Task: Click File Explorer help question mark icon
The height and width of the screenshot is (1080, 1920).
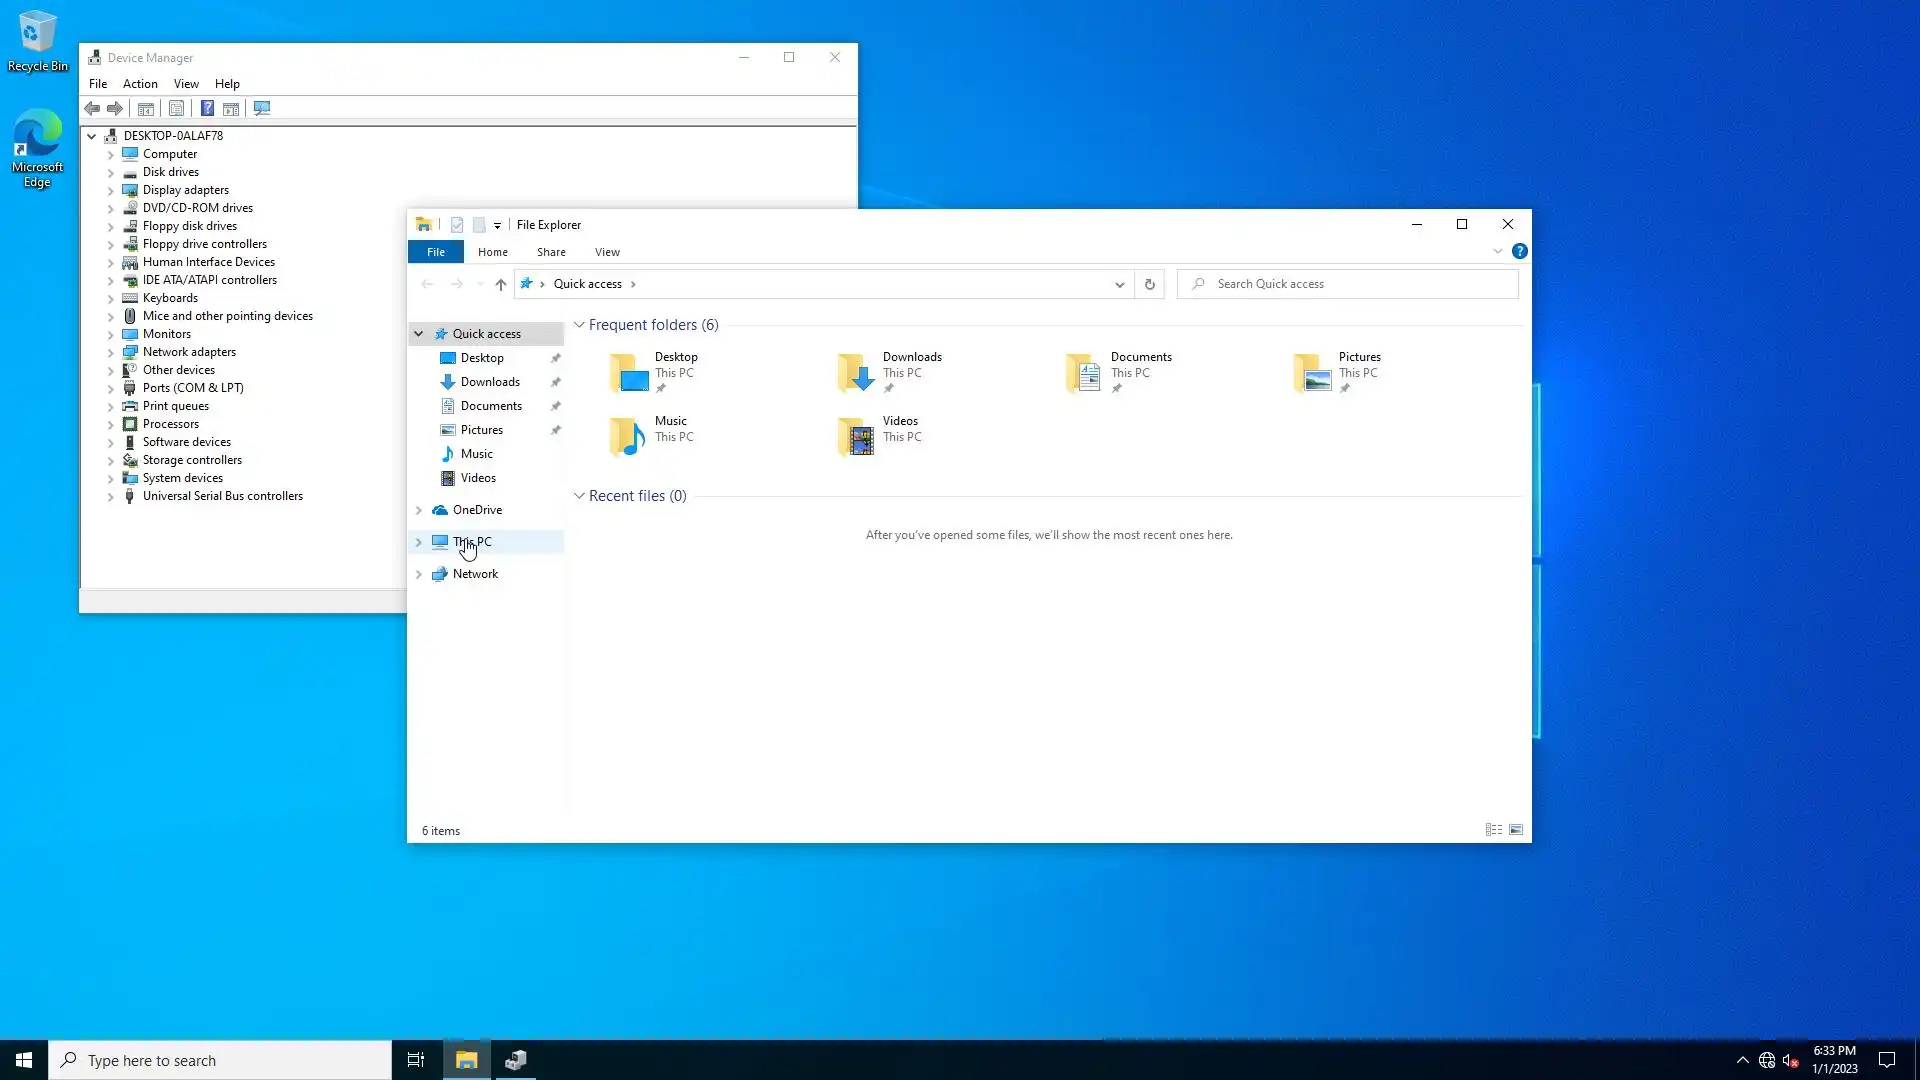Action: pyautogui.click(x=1519, y=252)
